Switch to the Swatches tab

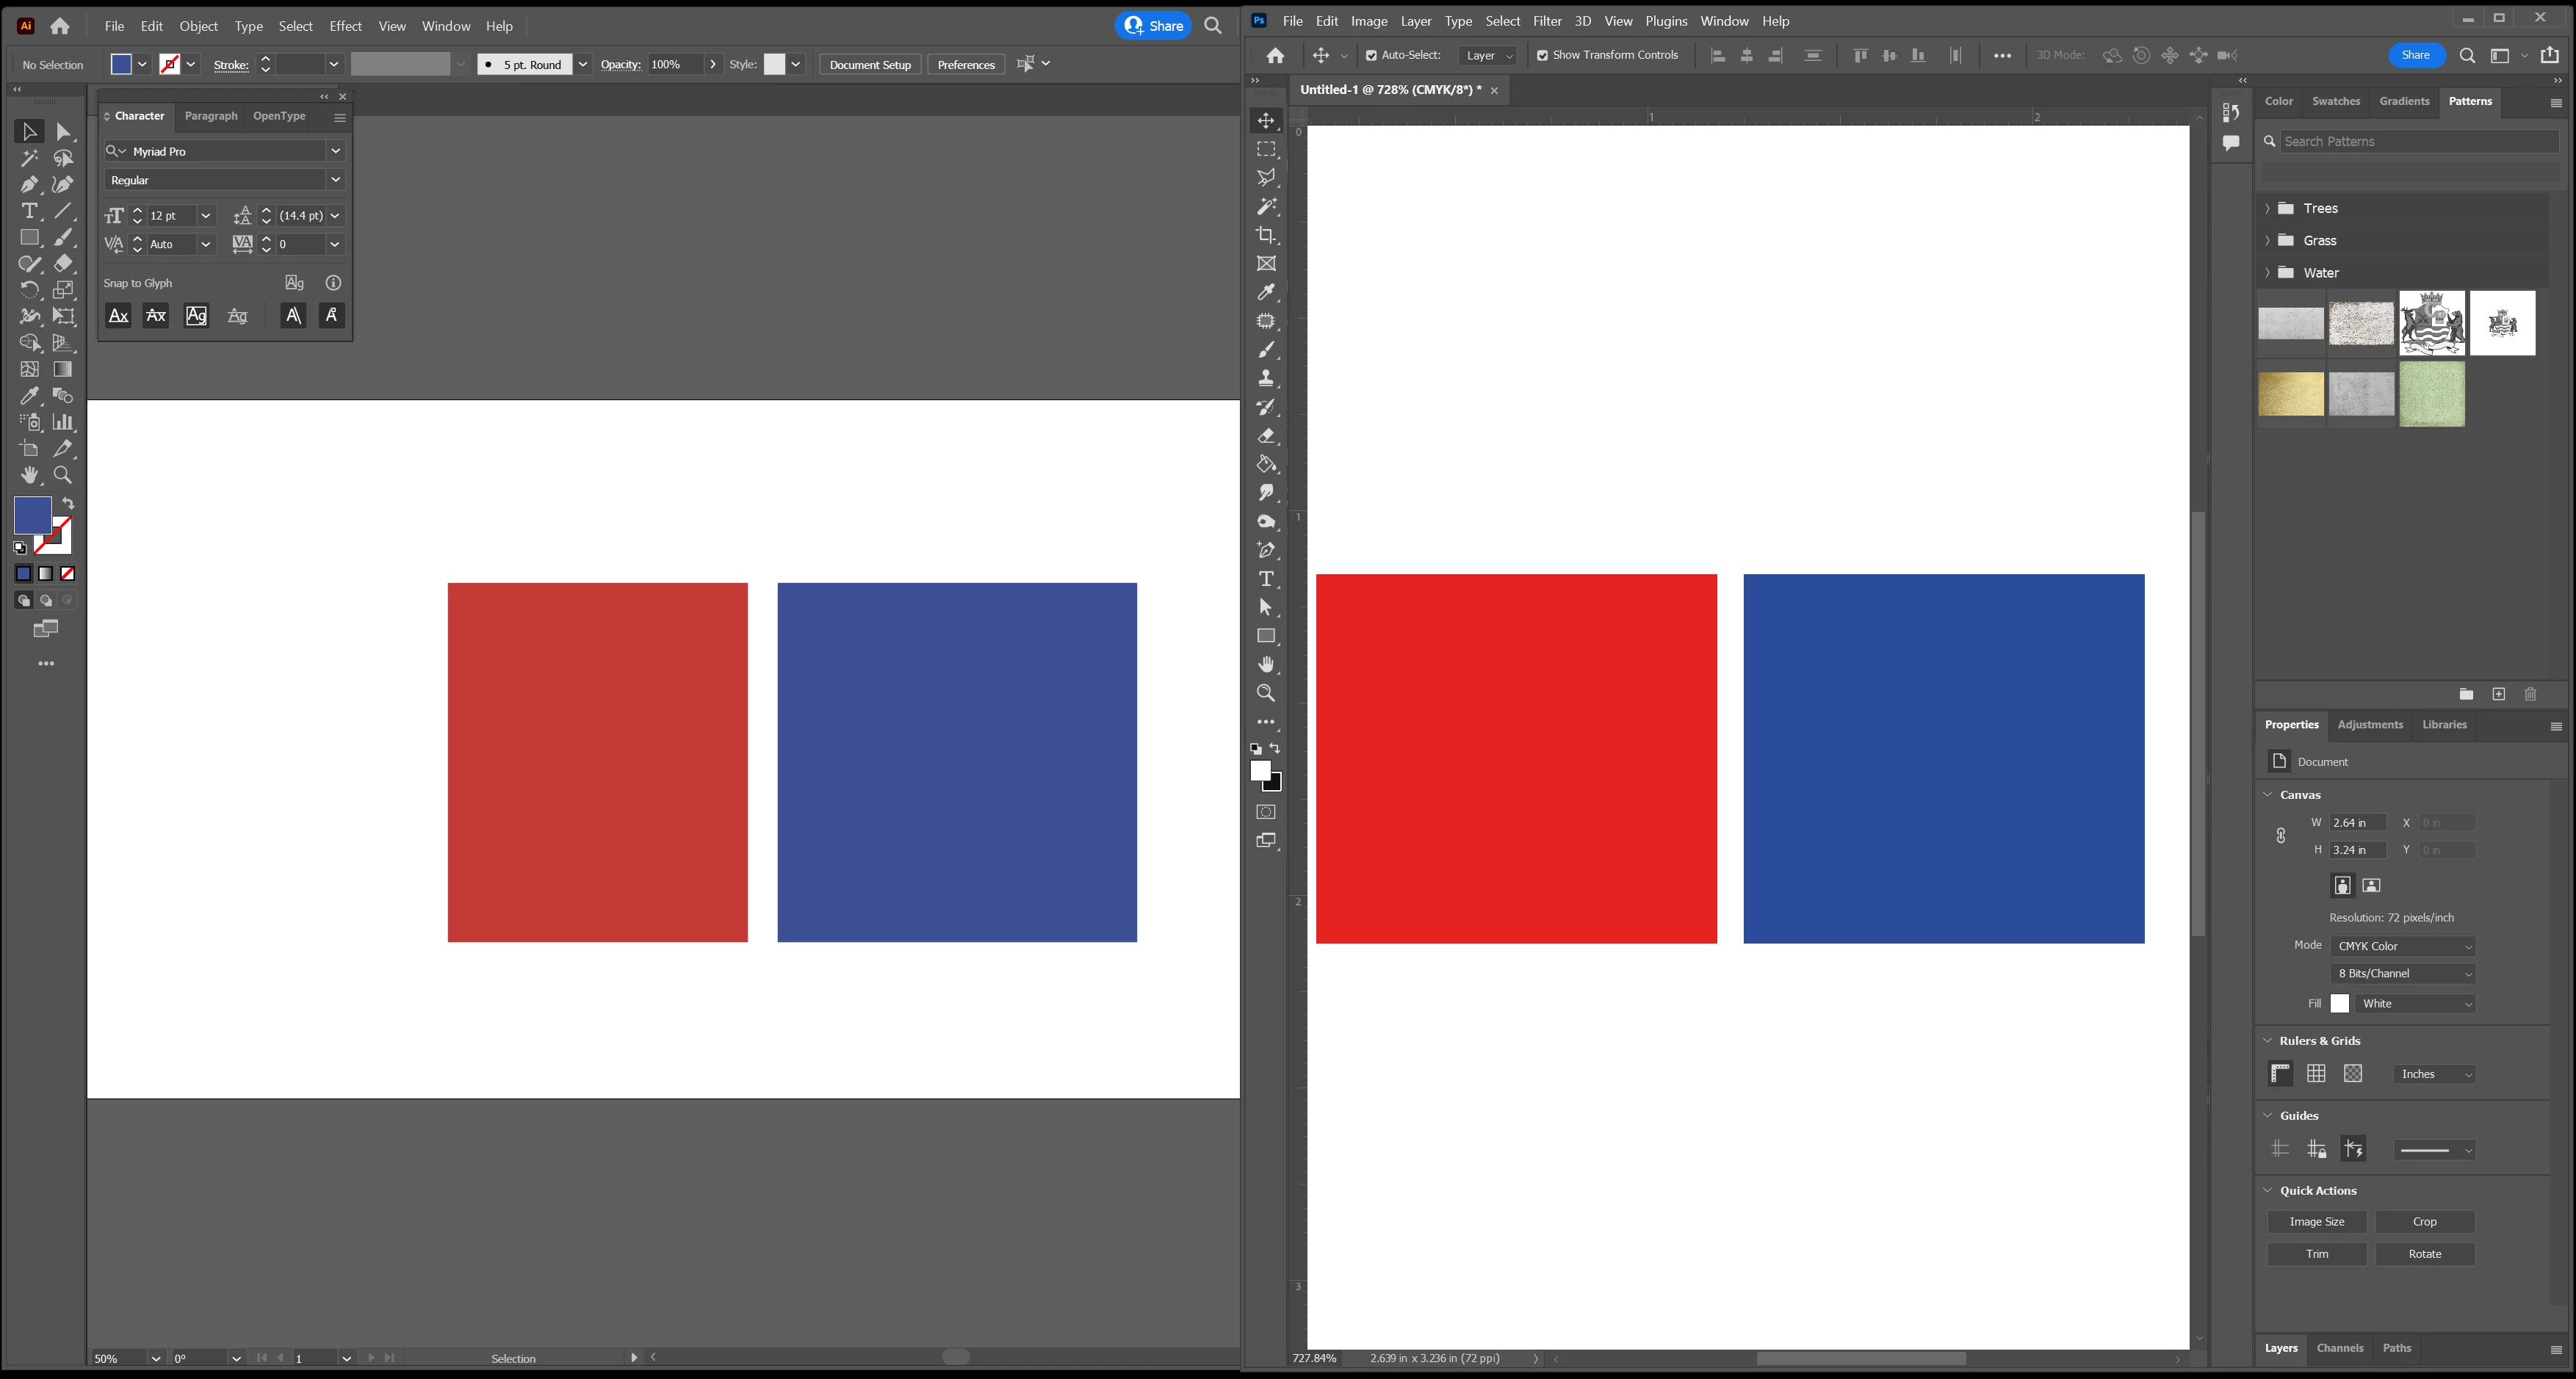[x=2335, y=101]
